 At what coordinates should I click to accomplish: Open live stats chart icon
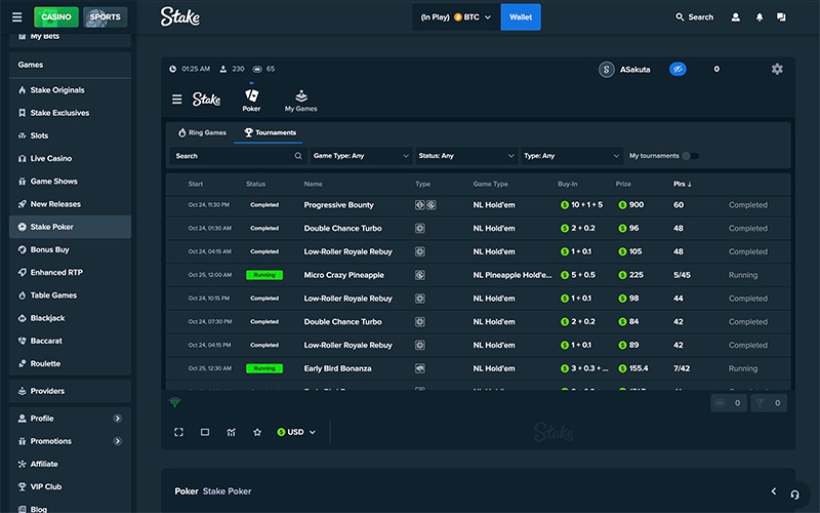[231, 432]
